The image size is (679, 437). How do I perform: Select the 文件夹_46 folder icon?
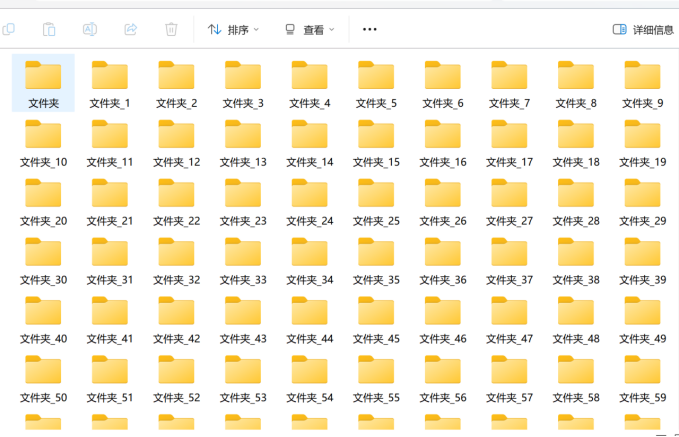[443, 311]
